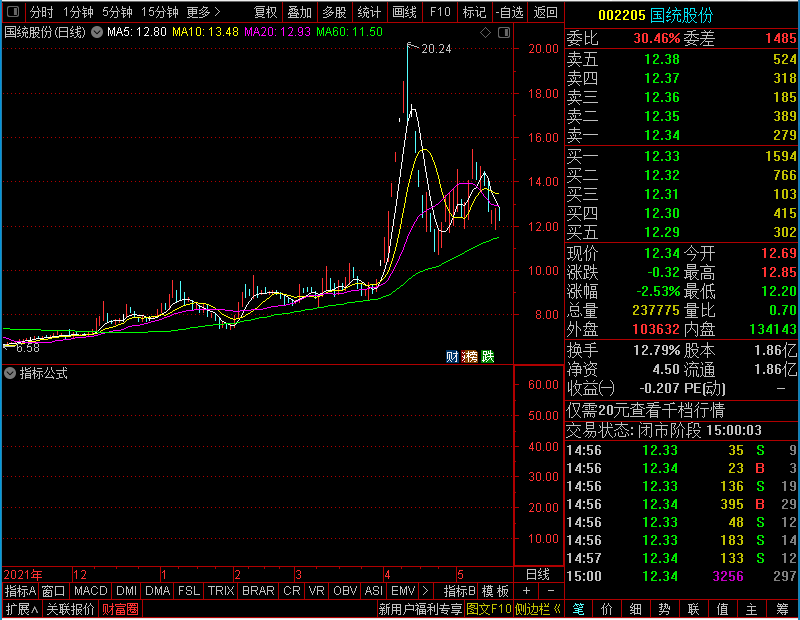Click the 新用户福利专享 link

[420, 609]
